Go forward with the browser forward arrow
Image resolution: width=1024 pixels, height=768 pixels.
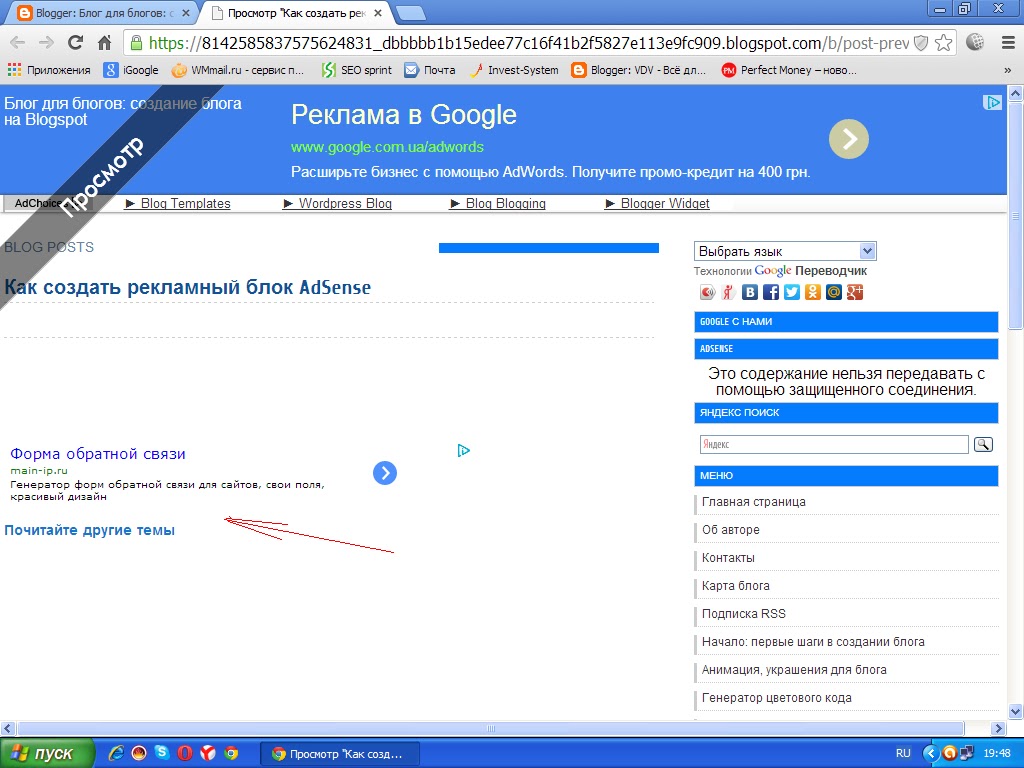[46, 43]
